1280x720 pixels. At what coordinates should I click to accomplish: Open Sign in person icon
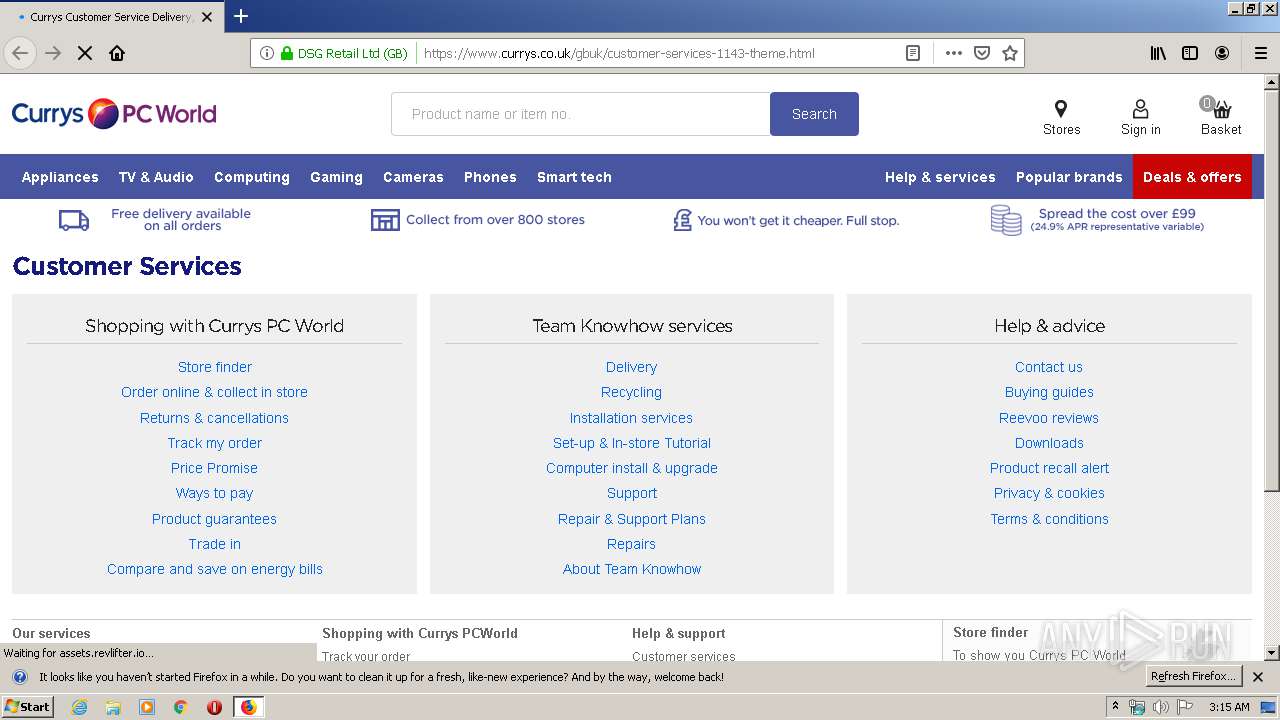point(1140,109)
